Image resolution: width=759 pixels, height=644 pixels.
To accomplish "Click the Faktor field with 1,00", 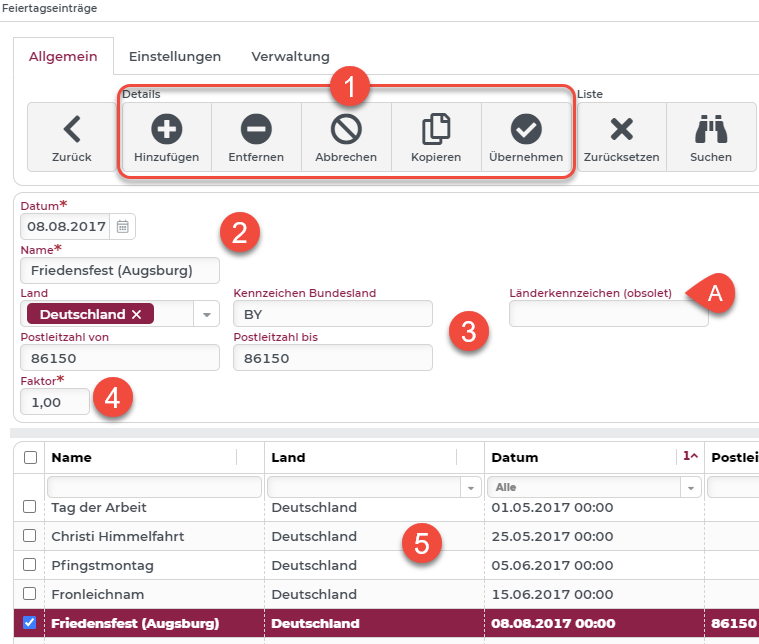I will (x=55, y=402).
